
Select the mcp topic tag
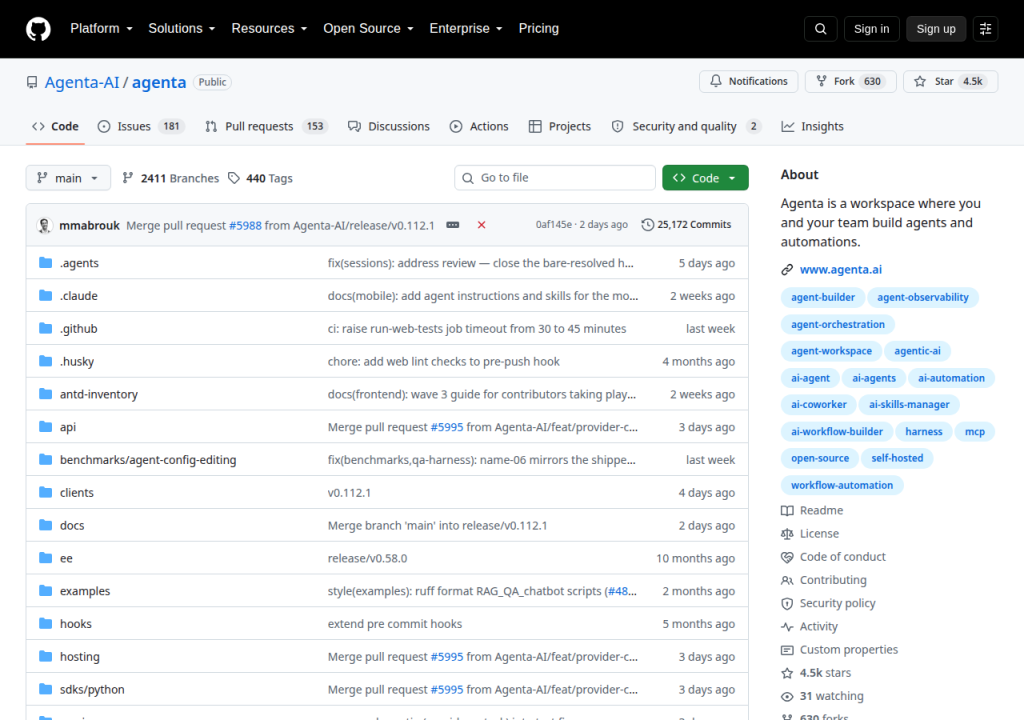coord(974,432)
